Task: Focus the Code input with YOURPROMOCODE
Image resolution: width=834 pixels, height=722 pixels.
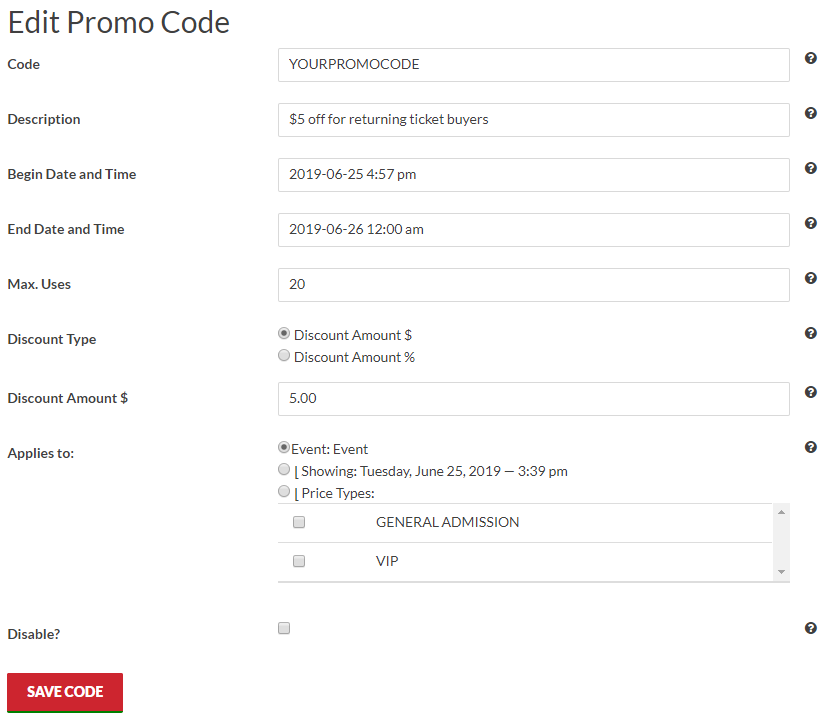Action: (x=533, y=65)
